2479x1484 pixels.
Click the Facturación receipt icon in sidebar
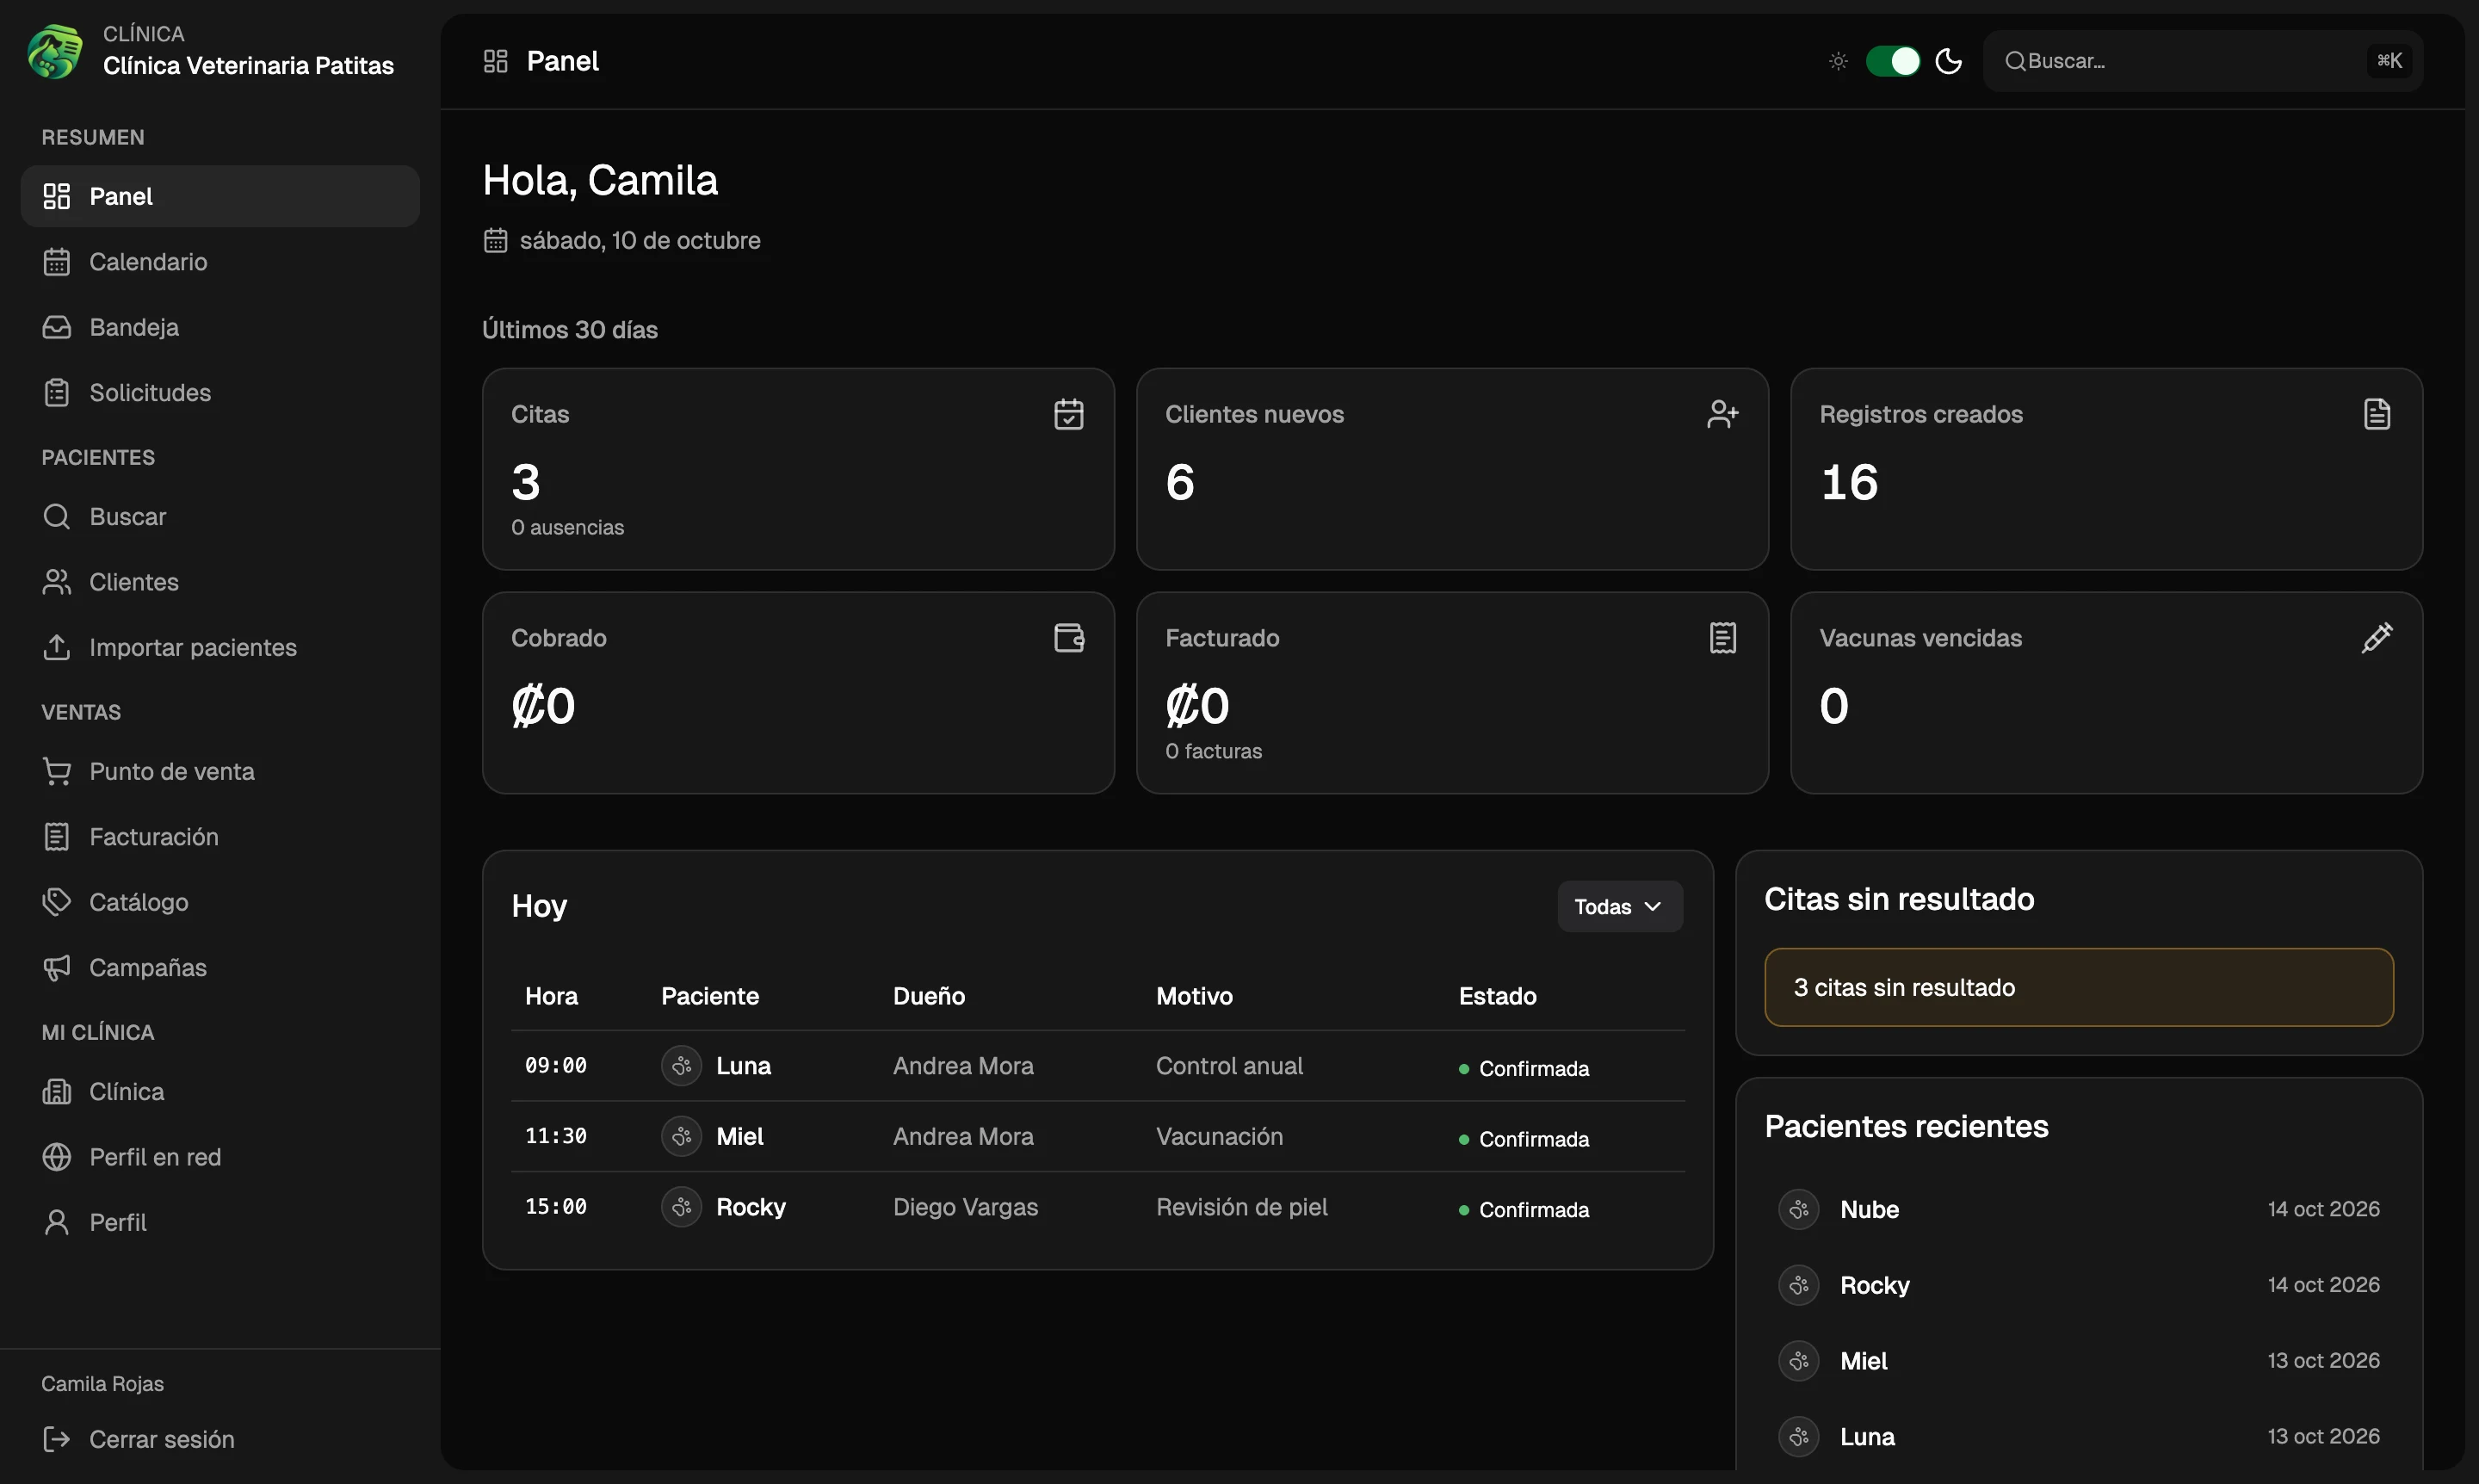click(x=57, y=837)
